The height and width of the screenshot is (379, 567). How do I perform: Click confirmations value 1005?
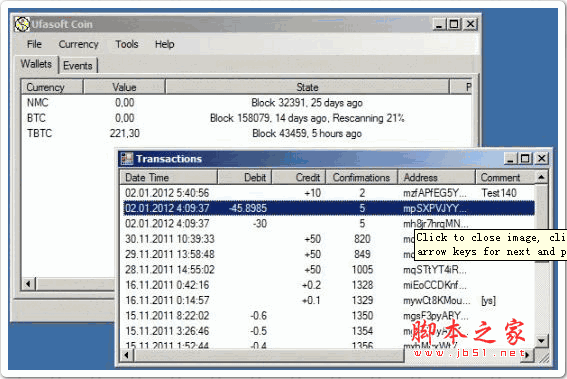pyautogui.click(x=362, y=270)
